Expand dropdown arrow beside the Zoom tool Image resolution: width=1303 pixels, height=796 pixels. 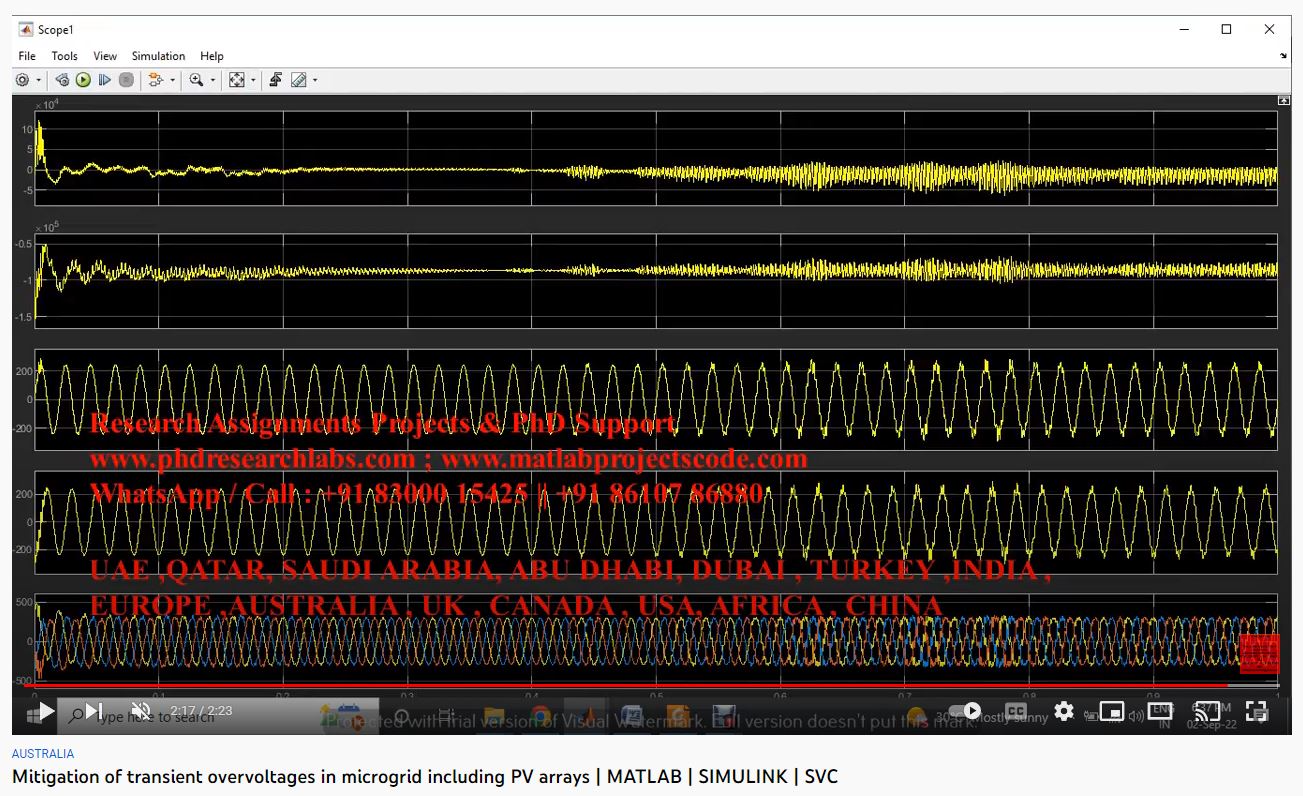212,80
